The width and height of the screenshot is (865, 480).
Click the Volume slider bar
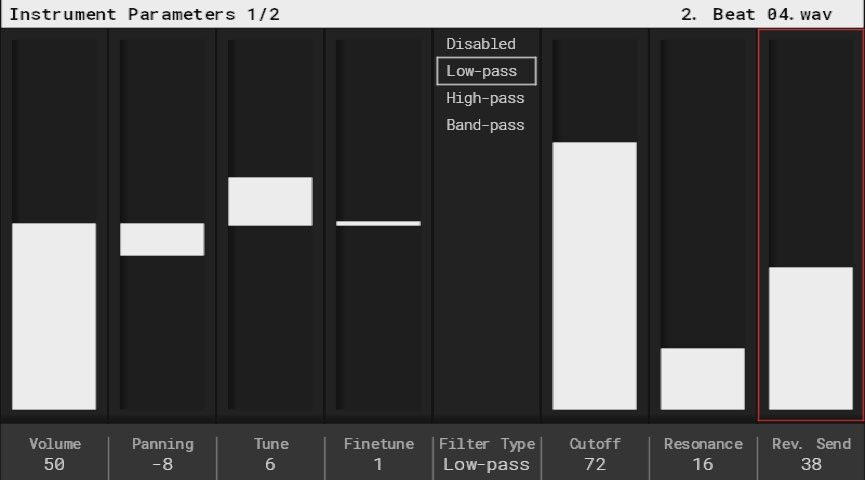(x=54, y=316)
